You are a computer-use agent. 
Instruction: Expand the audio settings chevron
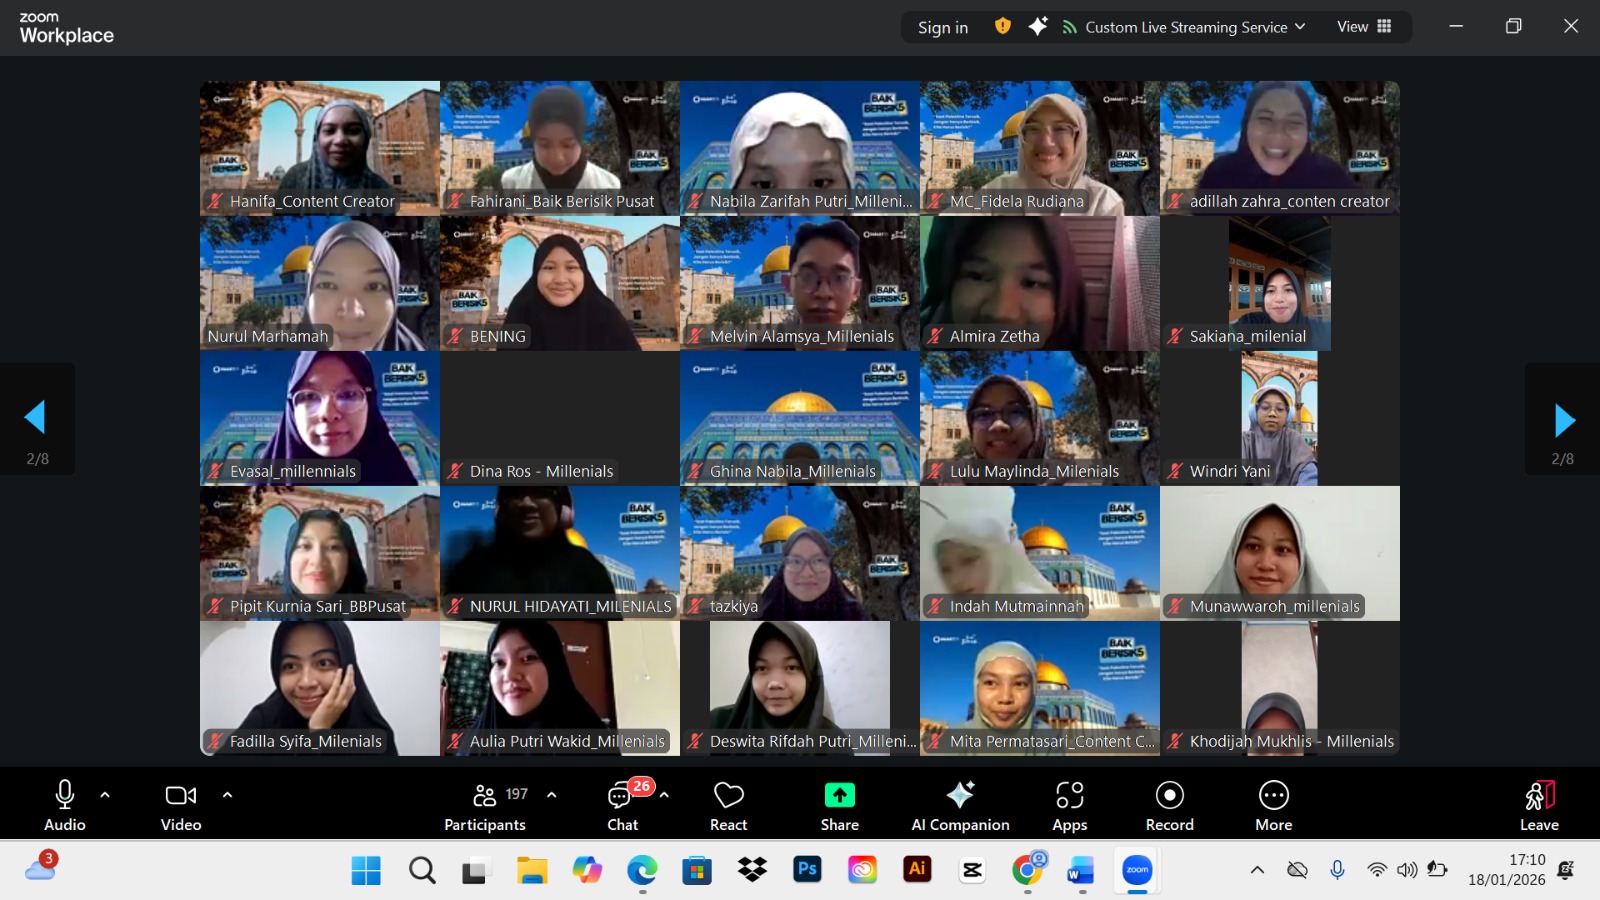click(106, 795)
